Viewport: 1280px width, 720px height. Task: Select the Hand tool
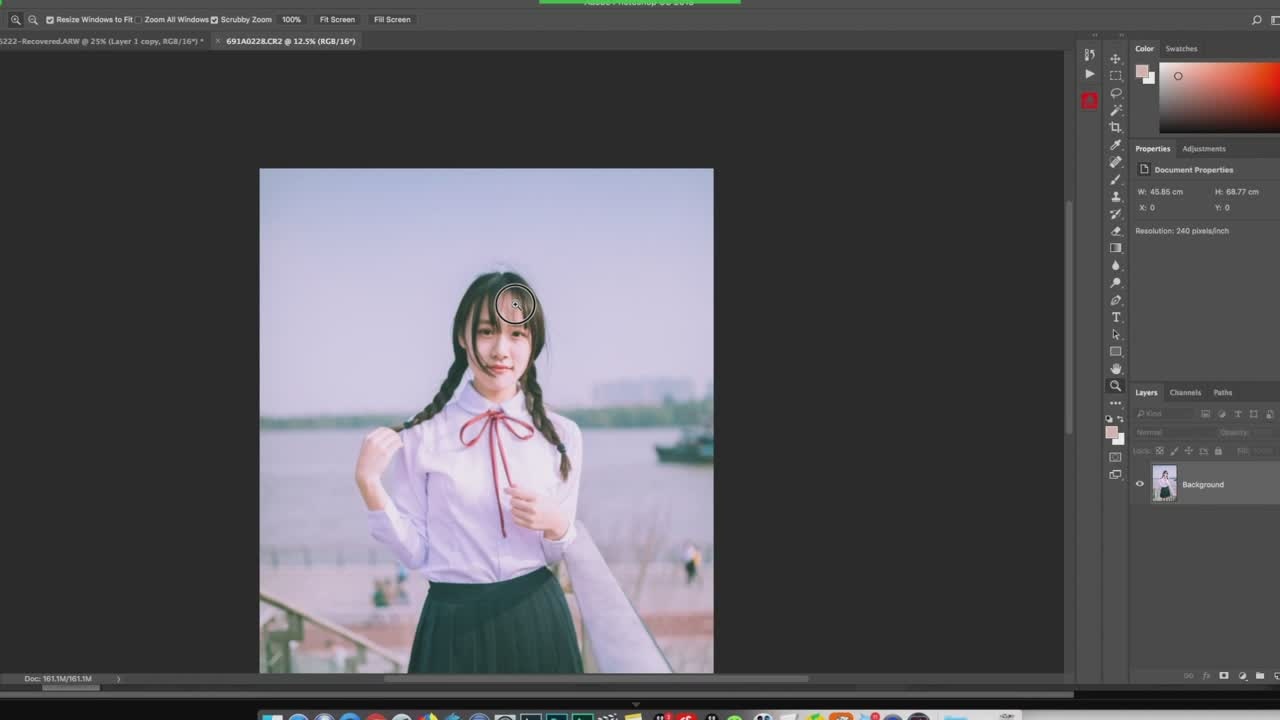click(1116, 369)
